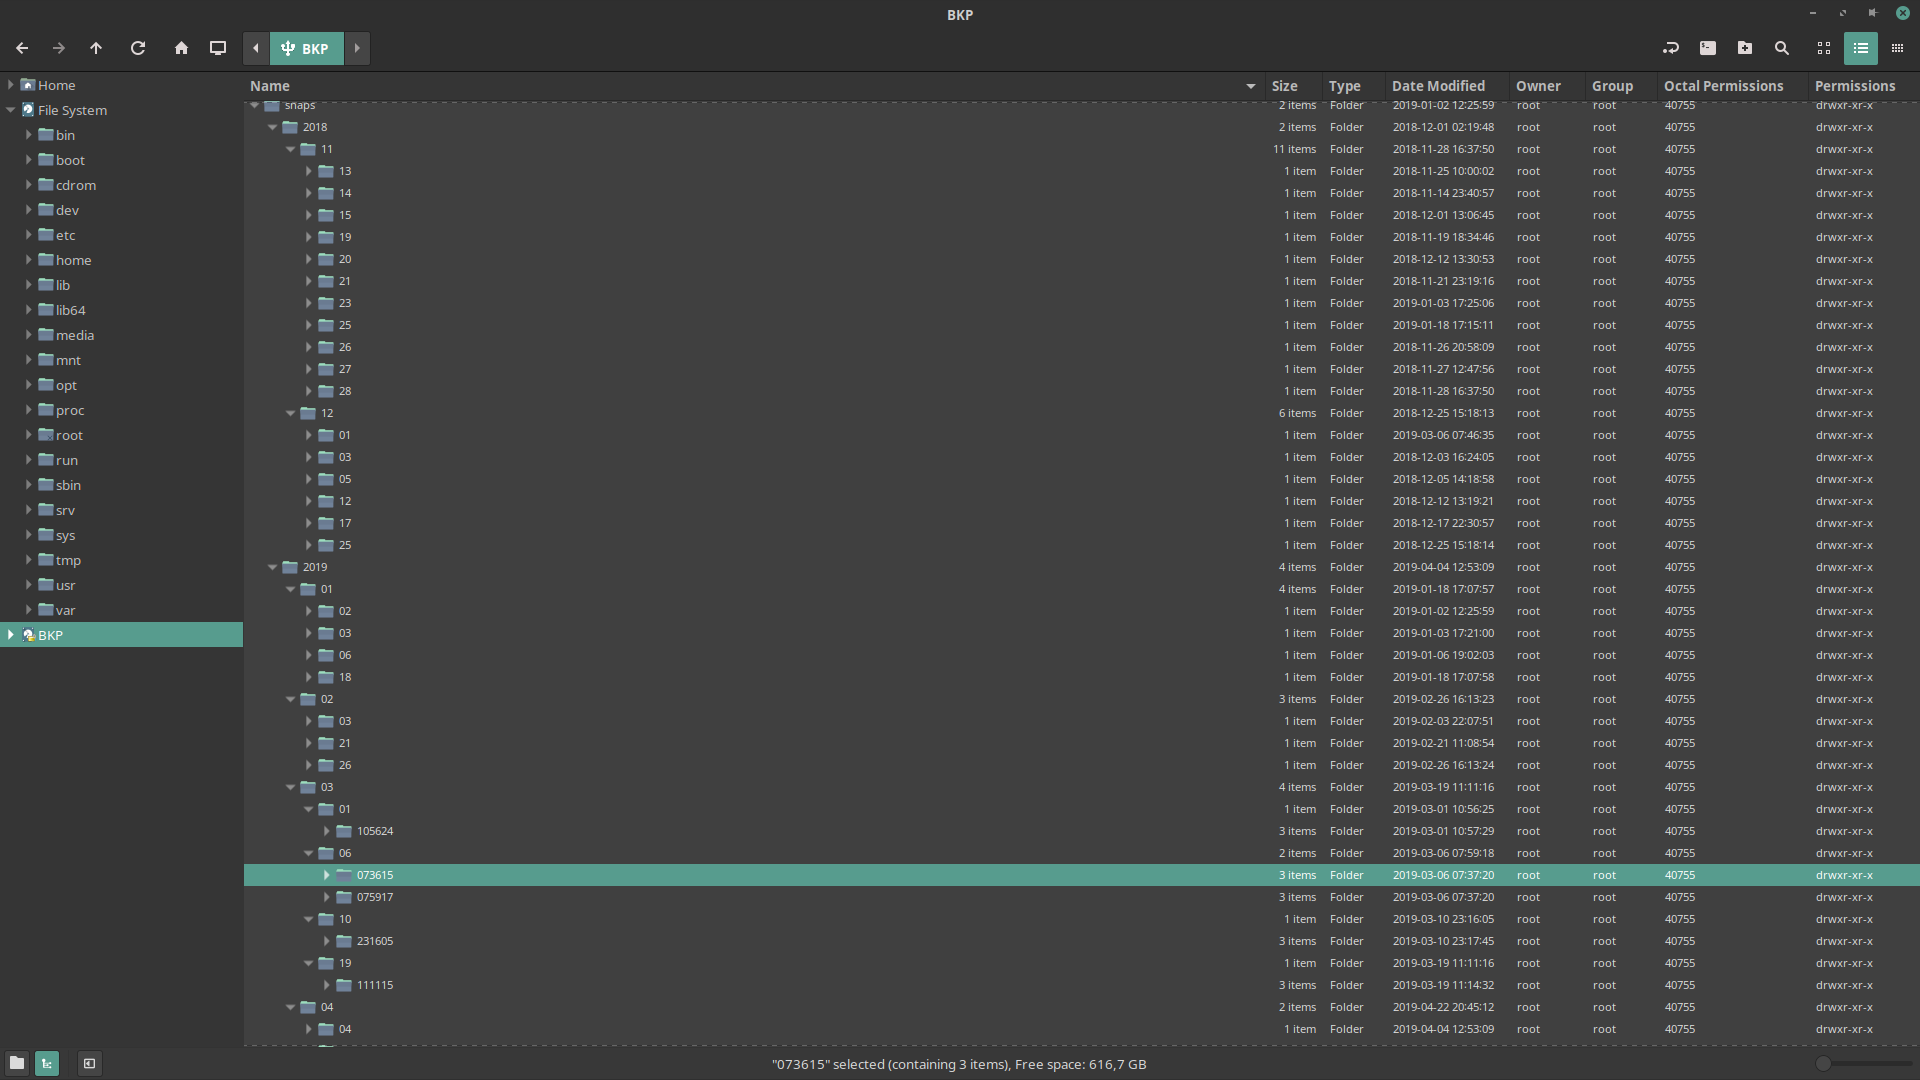Toggle the location entry arrow icon

tap(1670, 48)
